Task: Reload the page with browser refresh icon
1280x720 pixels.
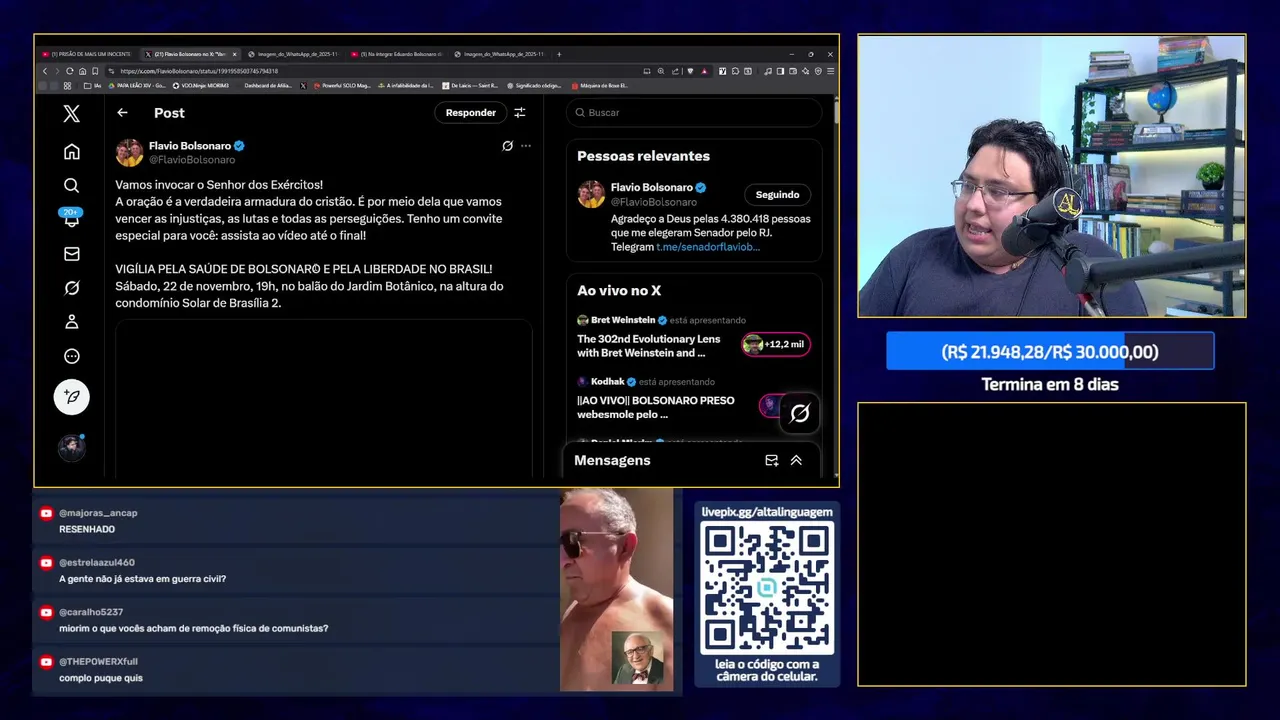Action: click(69, 71)
